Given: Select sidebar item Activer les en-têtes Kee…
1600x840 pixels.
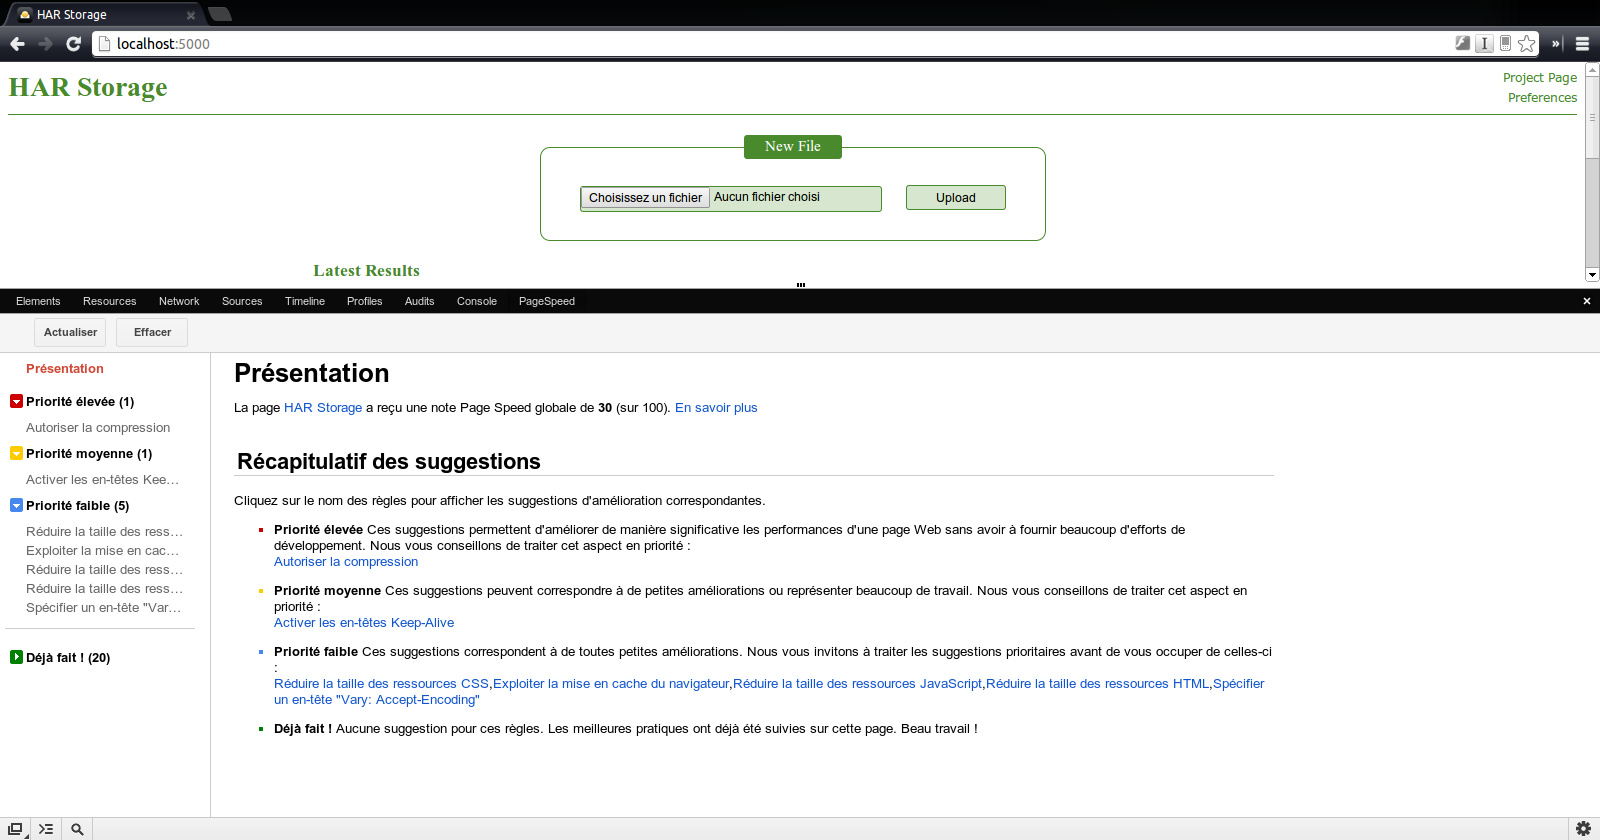Looking at the screenshot, I should point(102,479).
